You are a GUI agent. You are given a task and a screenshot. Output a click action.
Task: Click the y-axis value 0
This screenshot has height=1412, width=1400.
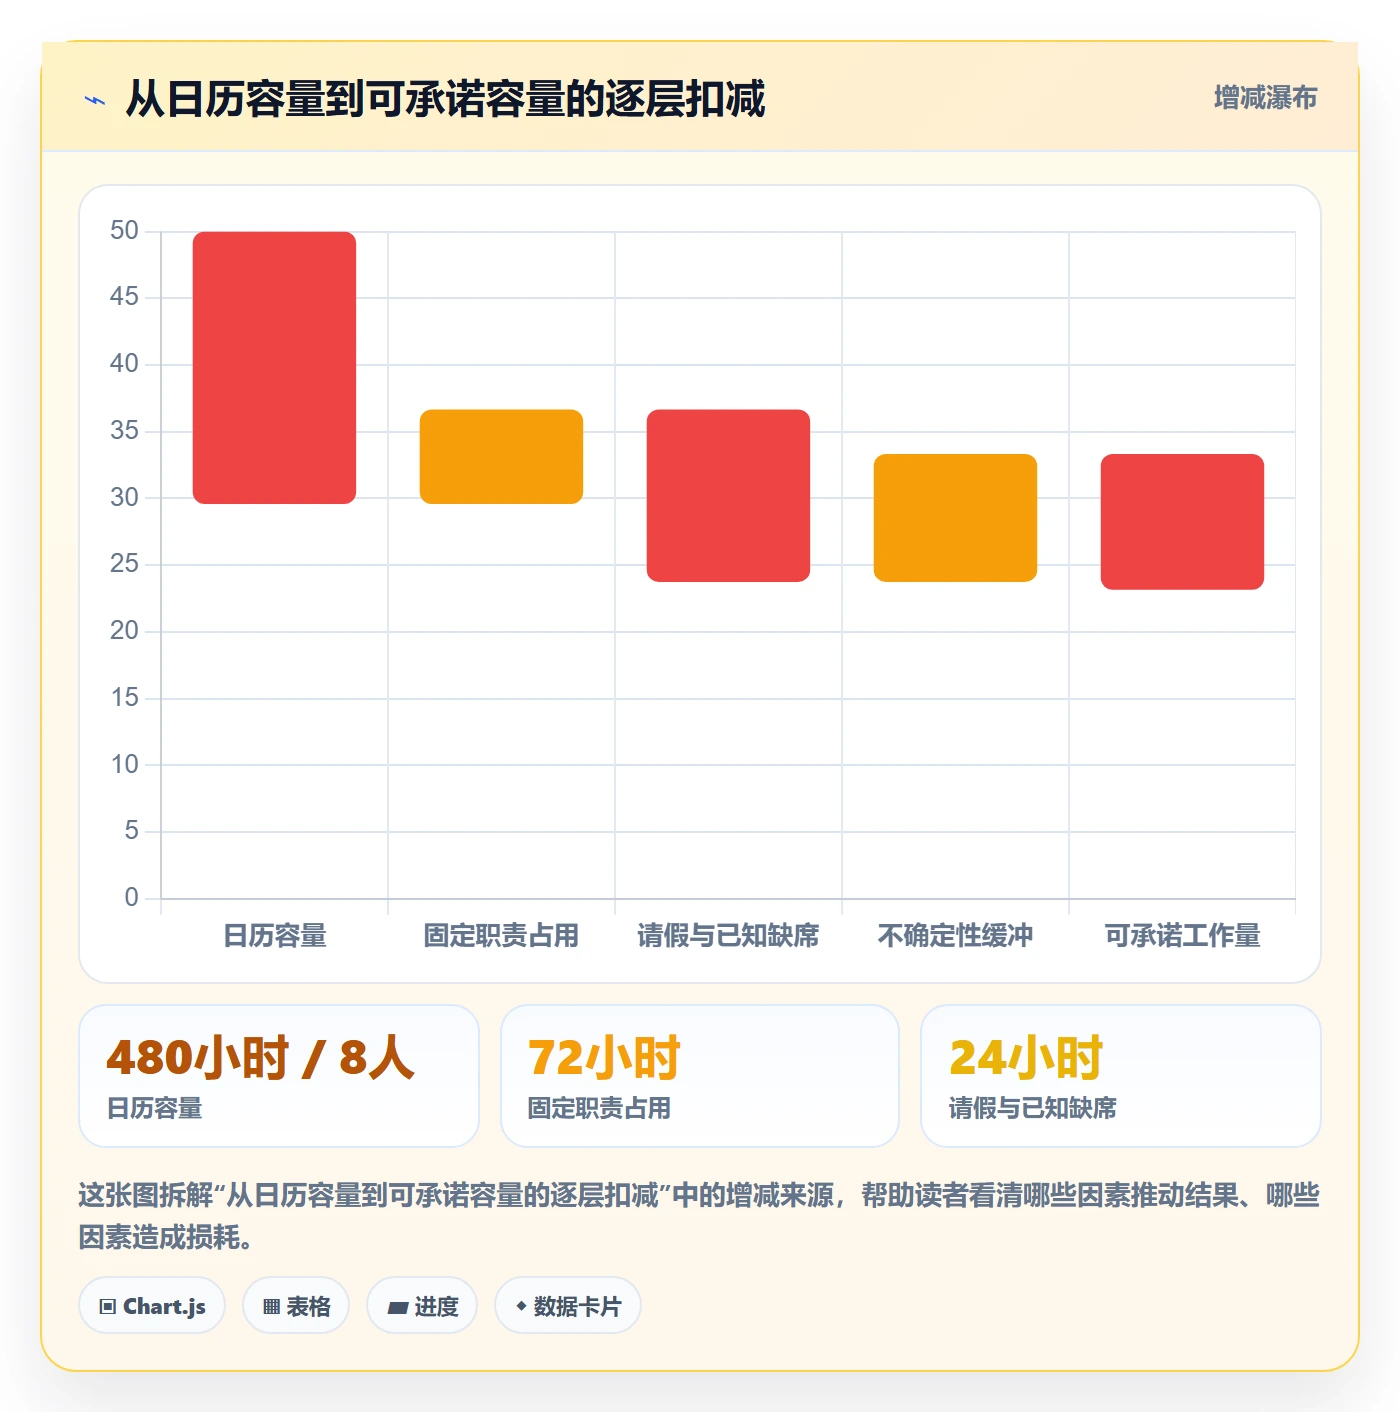pos(131,898)
